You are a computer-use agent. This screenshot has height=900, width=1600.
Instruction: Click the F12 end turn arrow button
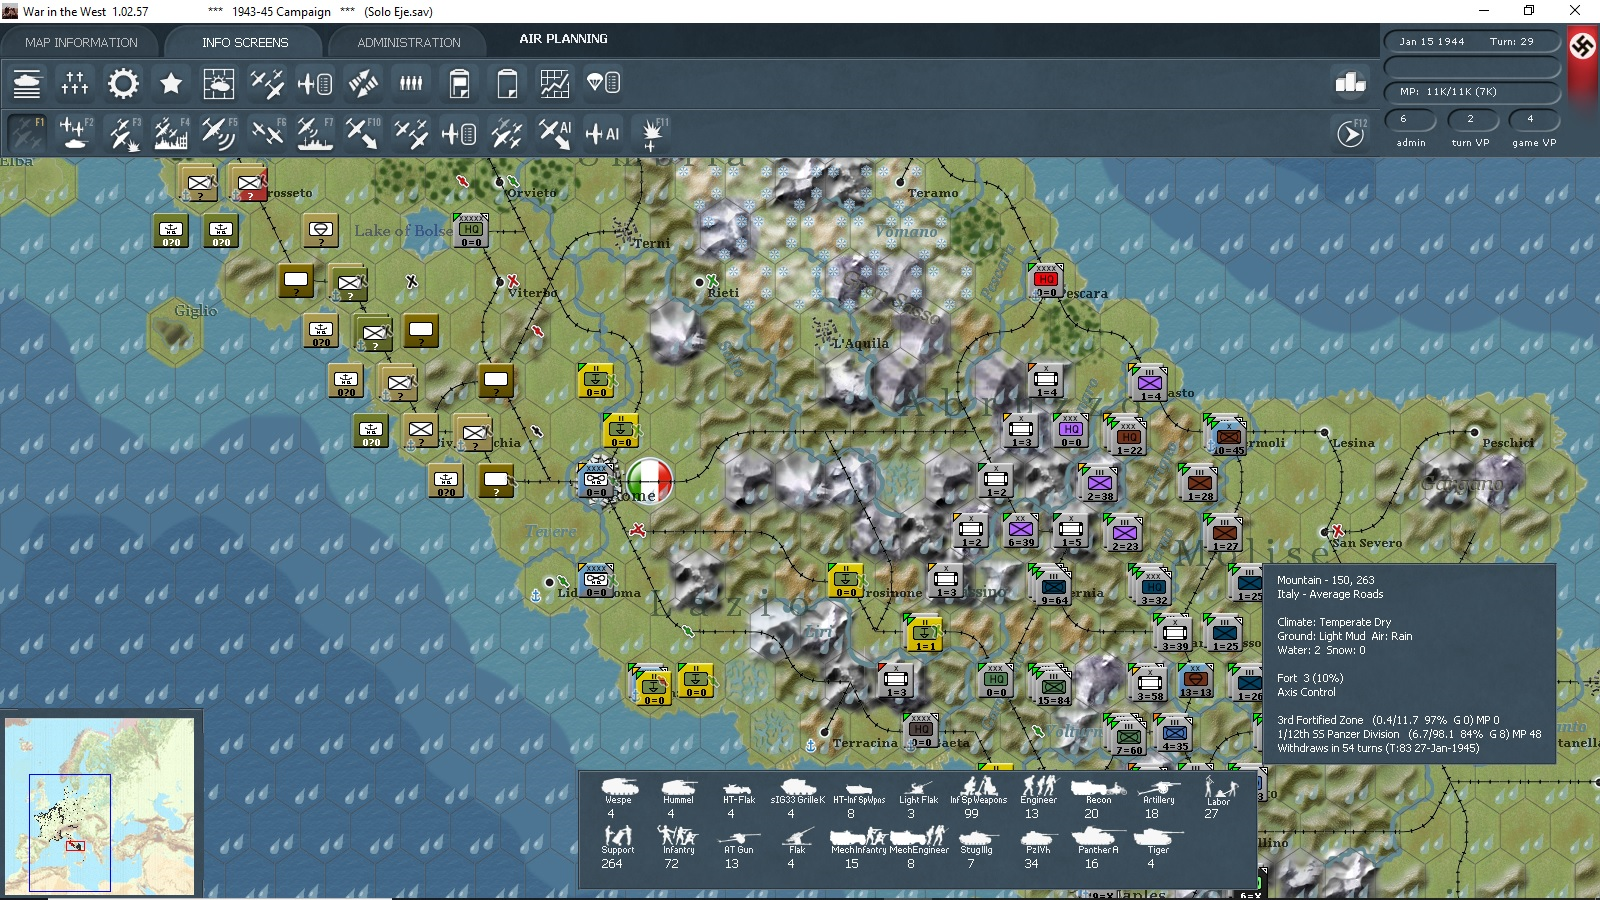(x=1351, y=133)
